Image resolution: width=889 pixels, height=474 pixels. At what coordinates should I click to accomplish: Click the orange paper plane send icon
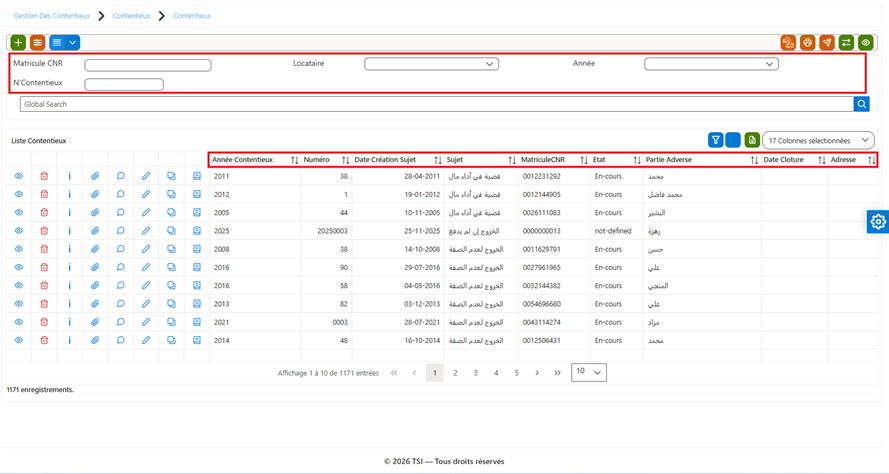(x=827, y=43)
